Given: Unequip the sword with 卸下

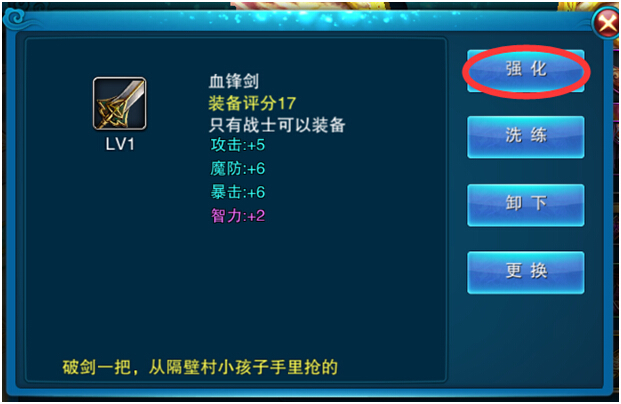Looking at the screenshot, I should [x=526, y=205].
